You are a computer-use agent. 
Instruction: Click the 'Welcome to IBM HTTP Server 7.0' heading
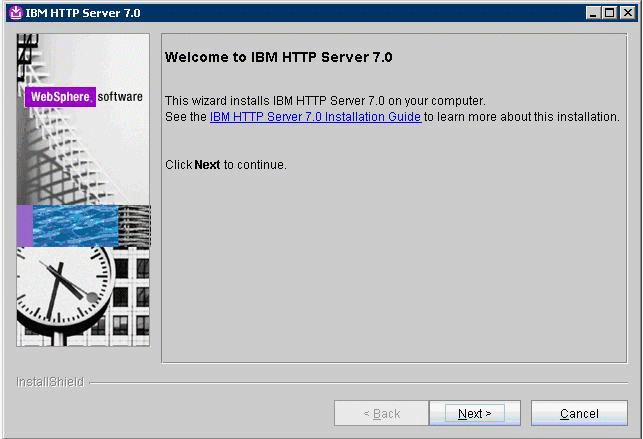pyautogui.click(x=278, y=57)
